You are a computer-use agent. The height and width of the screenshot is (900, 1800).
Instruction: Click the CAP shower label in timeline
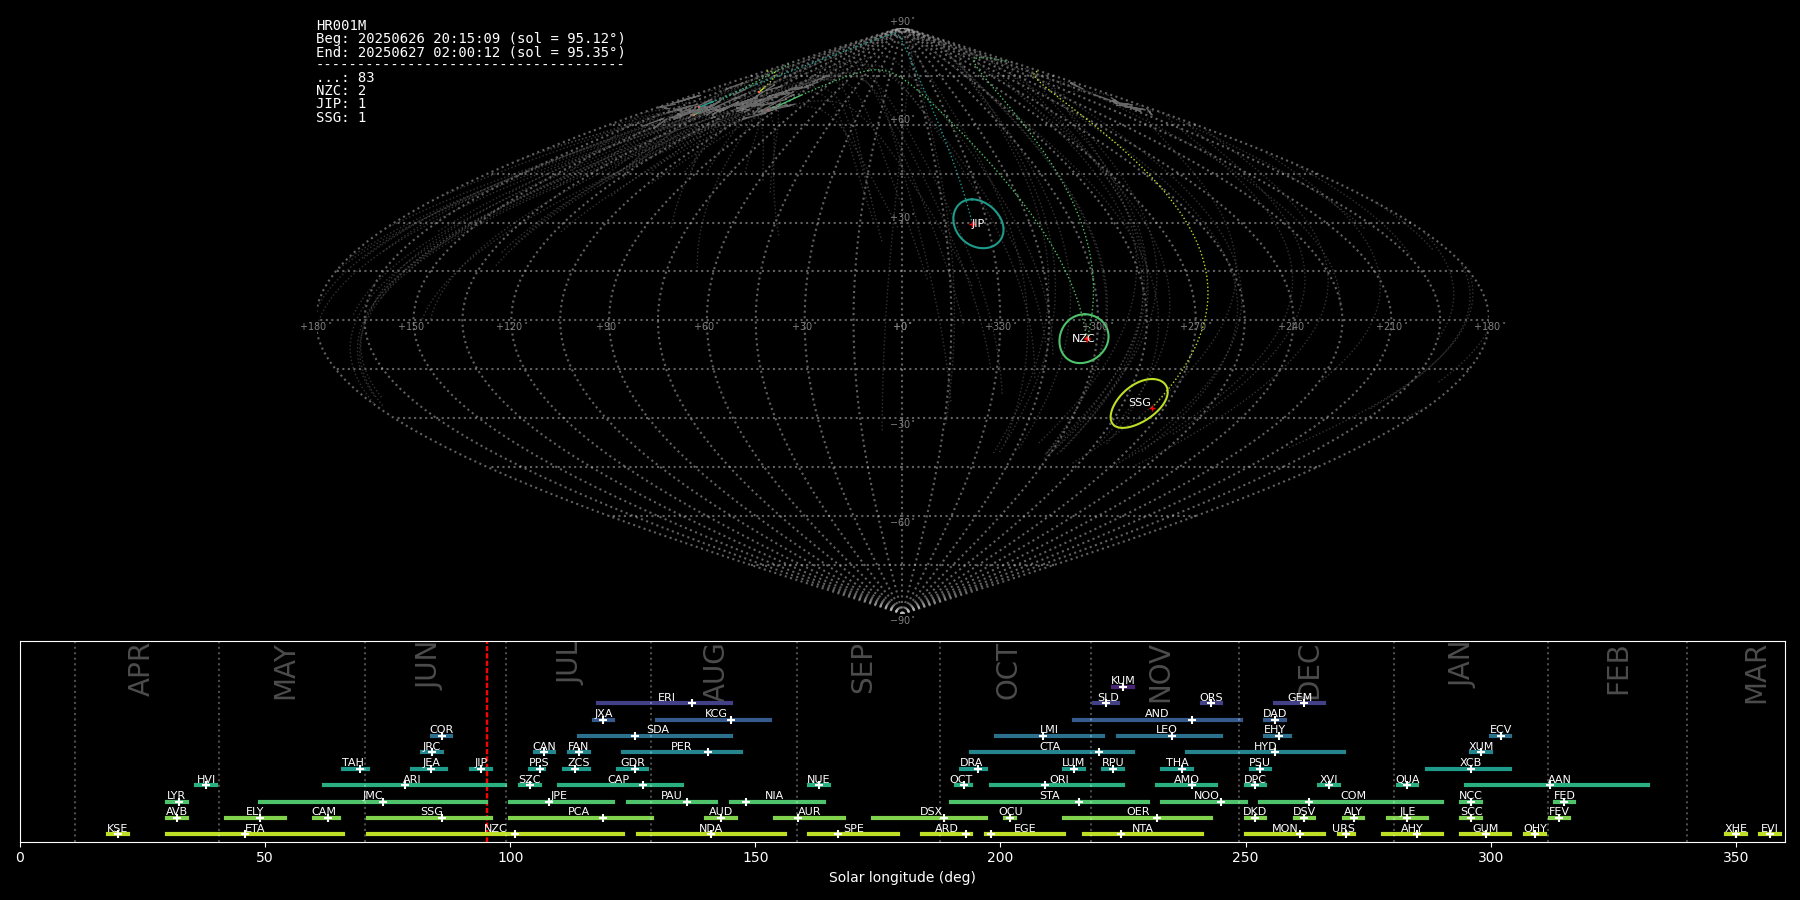coord(618,780)
